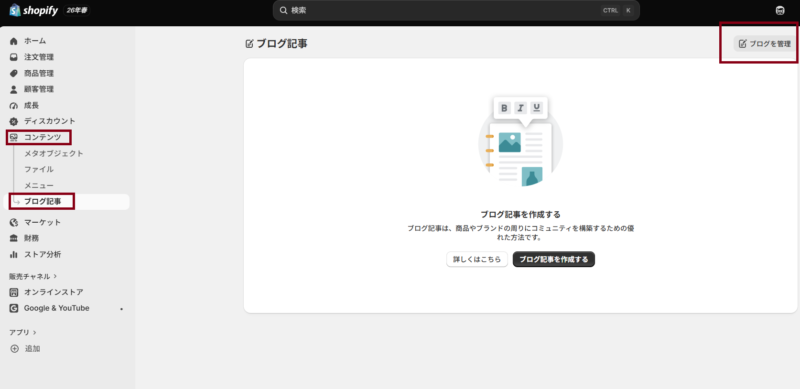Open 注文管理 orders page
This screenshot has height=389, width=800.
click(x=39, y=57)
